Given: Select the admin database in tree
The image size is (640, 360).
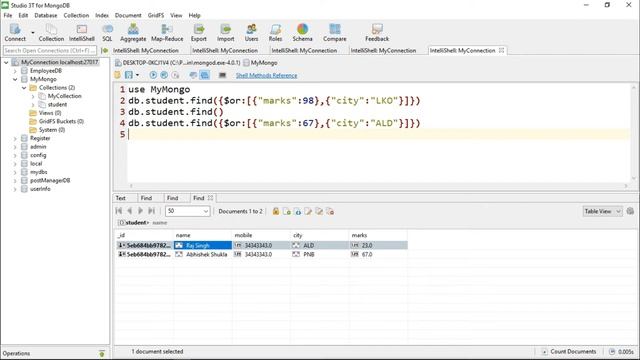Looking at the screenshot, I should [x=38, y=147].
